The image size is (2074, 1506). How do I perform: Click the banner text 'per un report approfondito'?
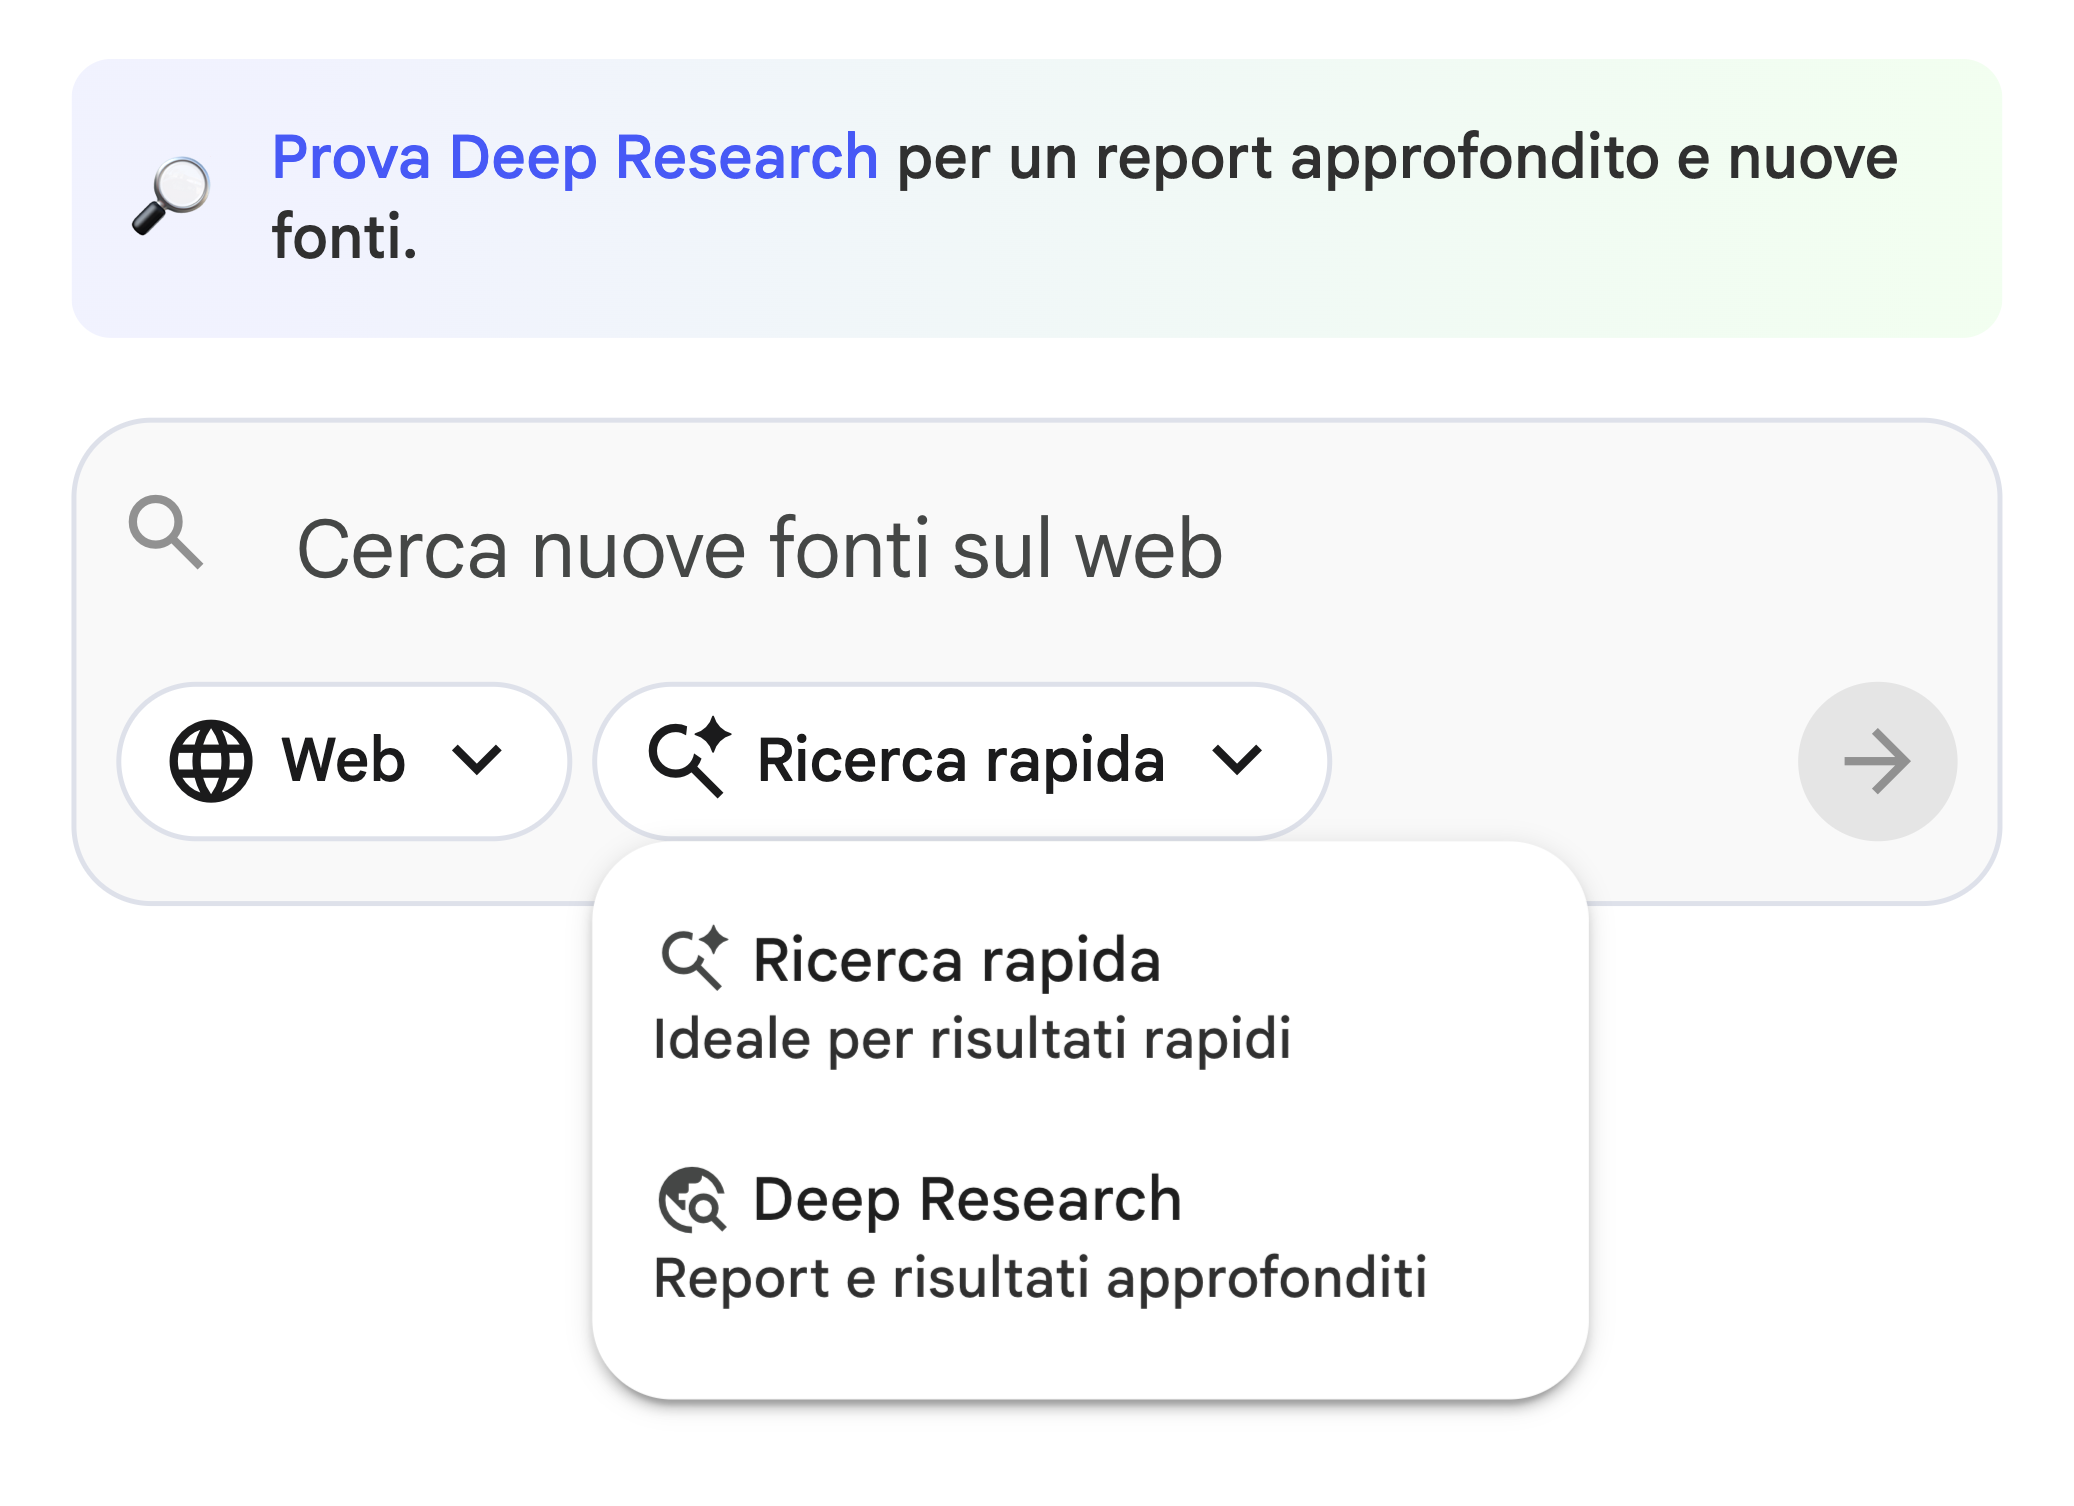click(x=1270, y=158)
